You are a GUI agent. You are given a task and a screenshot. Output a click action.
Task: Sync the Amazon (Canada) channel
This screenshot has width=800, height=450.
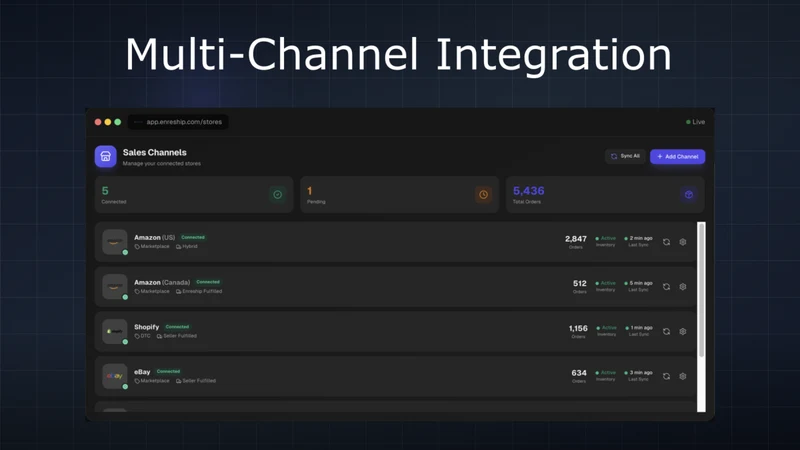(666, 287)
